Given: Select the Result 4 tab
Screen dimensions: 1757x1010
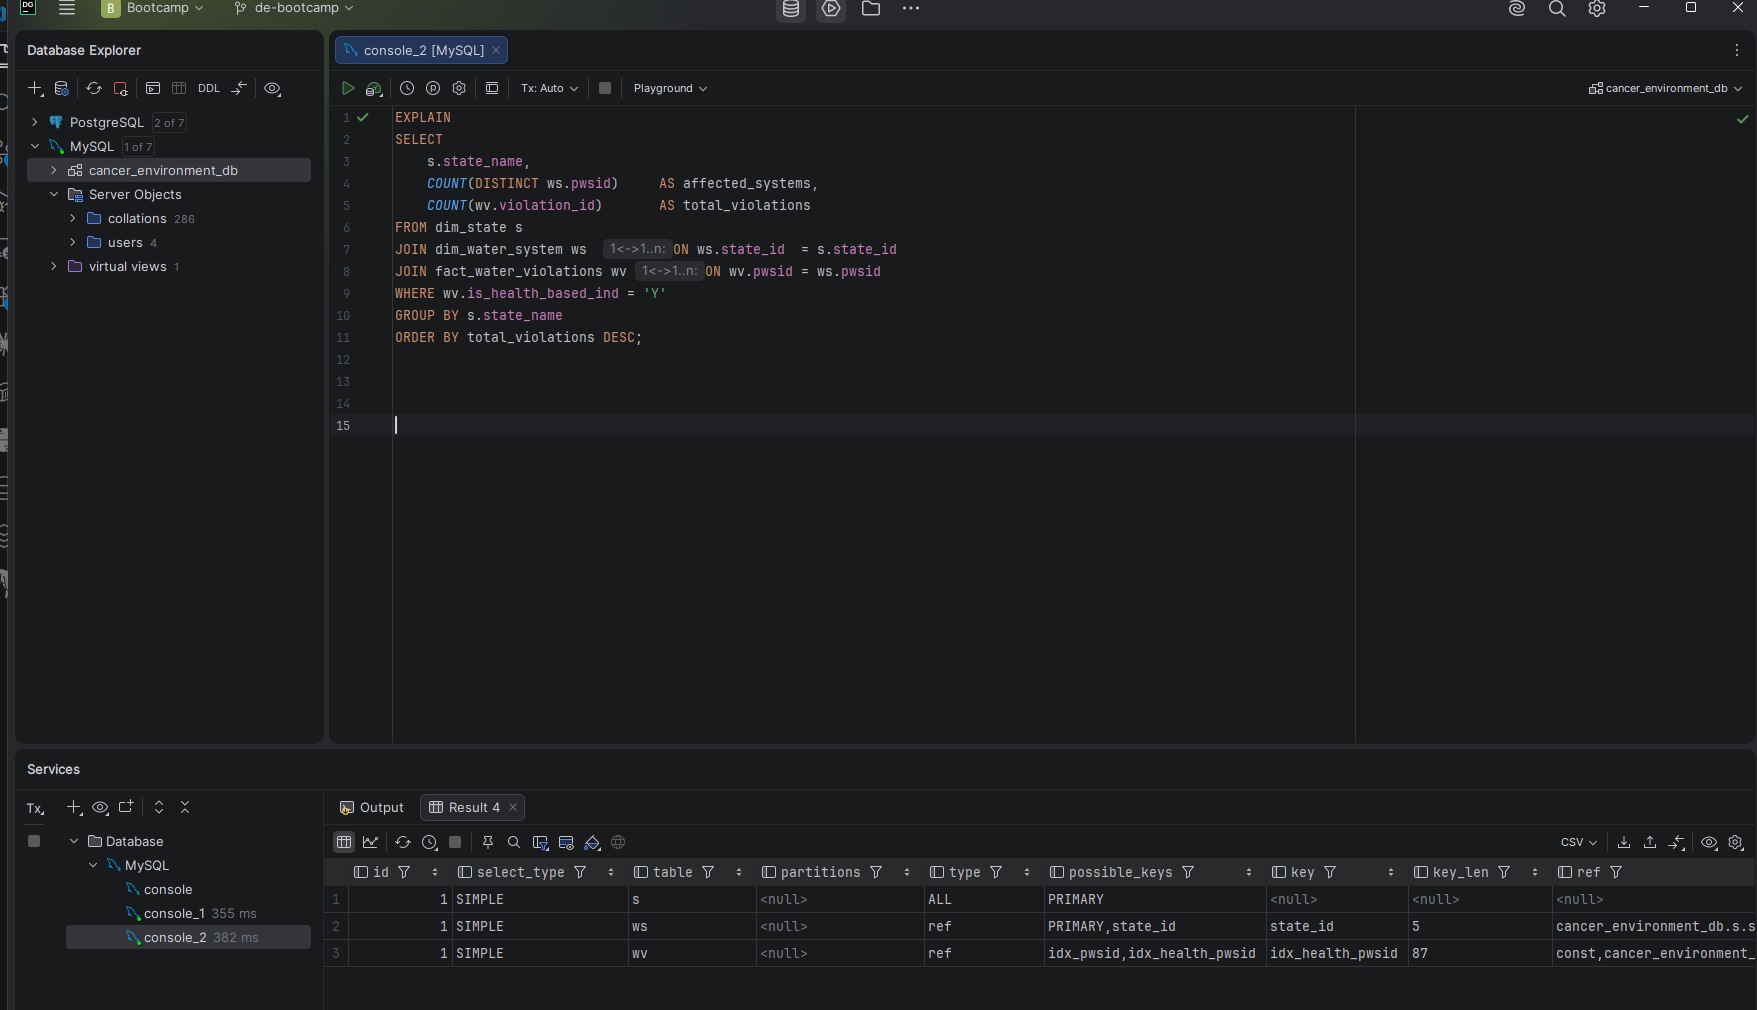Looking at the screenshot, I should click(473, 807).
